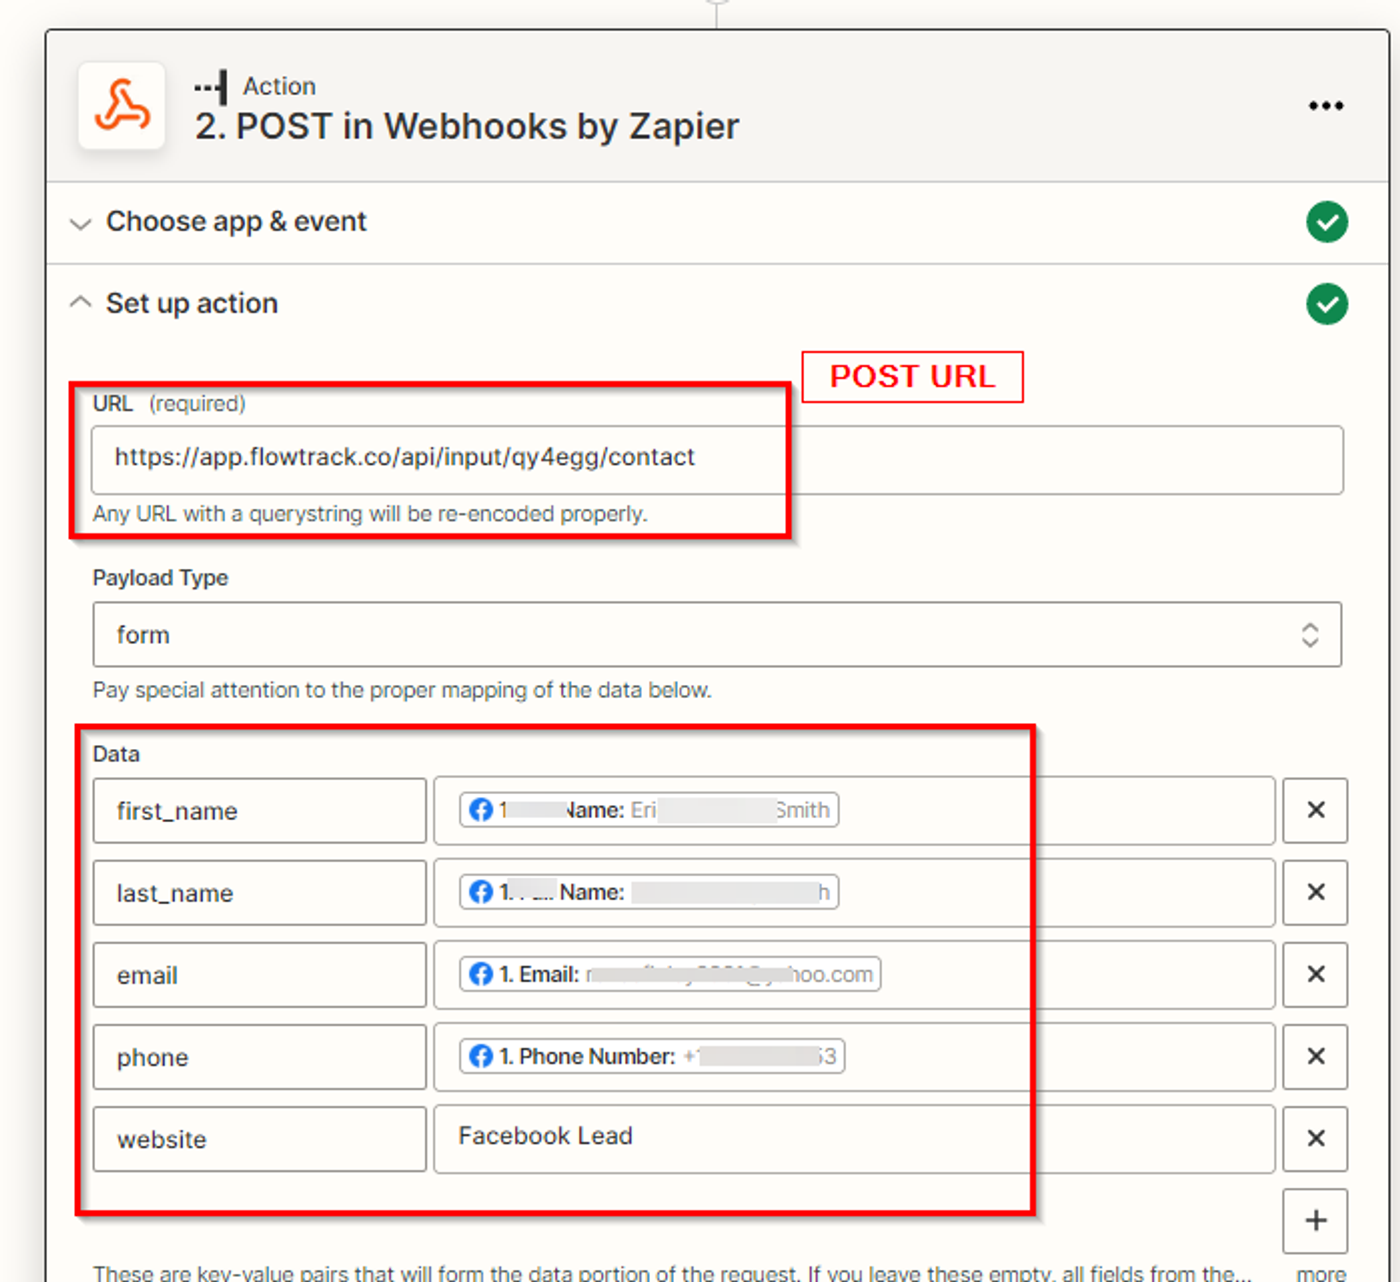Select the Facebook Email mapped pill
The height and width of the screenshot is (1282, 1400).
pos(670,974)
